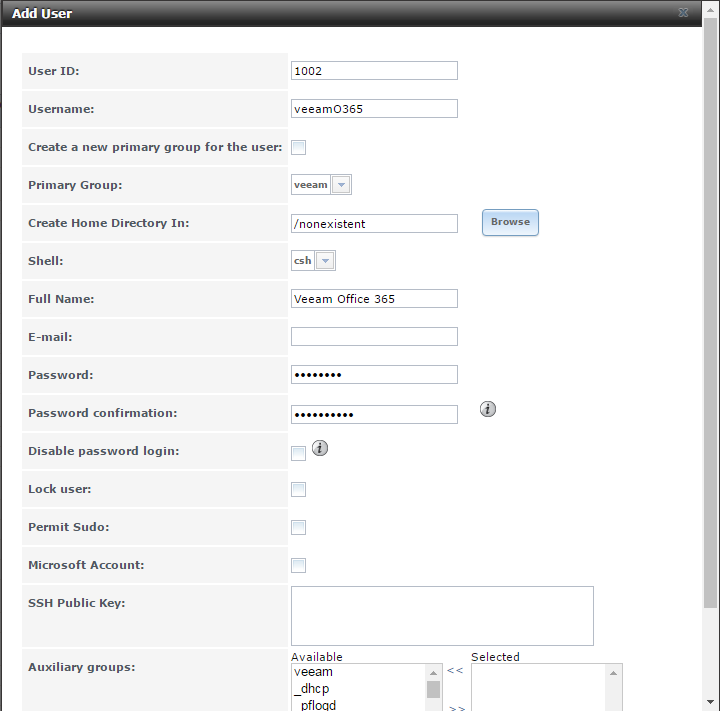Click the Available list scroll up arrow
The image size is (720, 711).
click(433, 673)
